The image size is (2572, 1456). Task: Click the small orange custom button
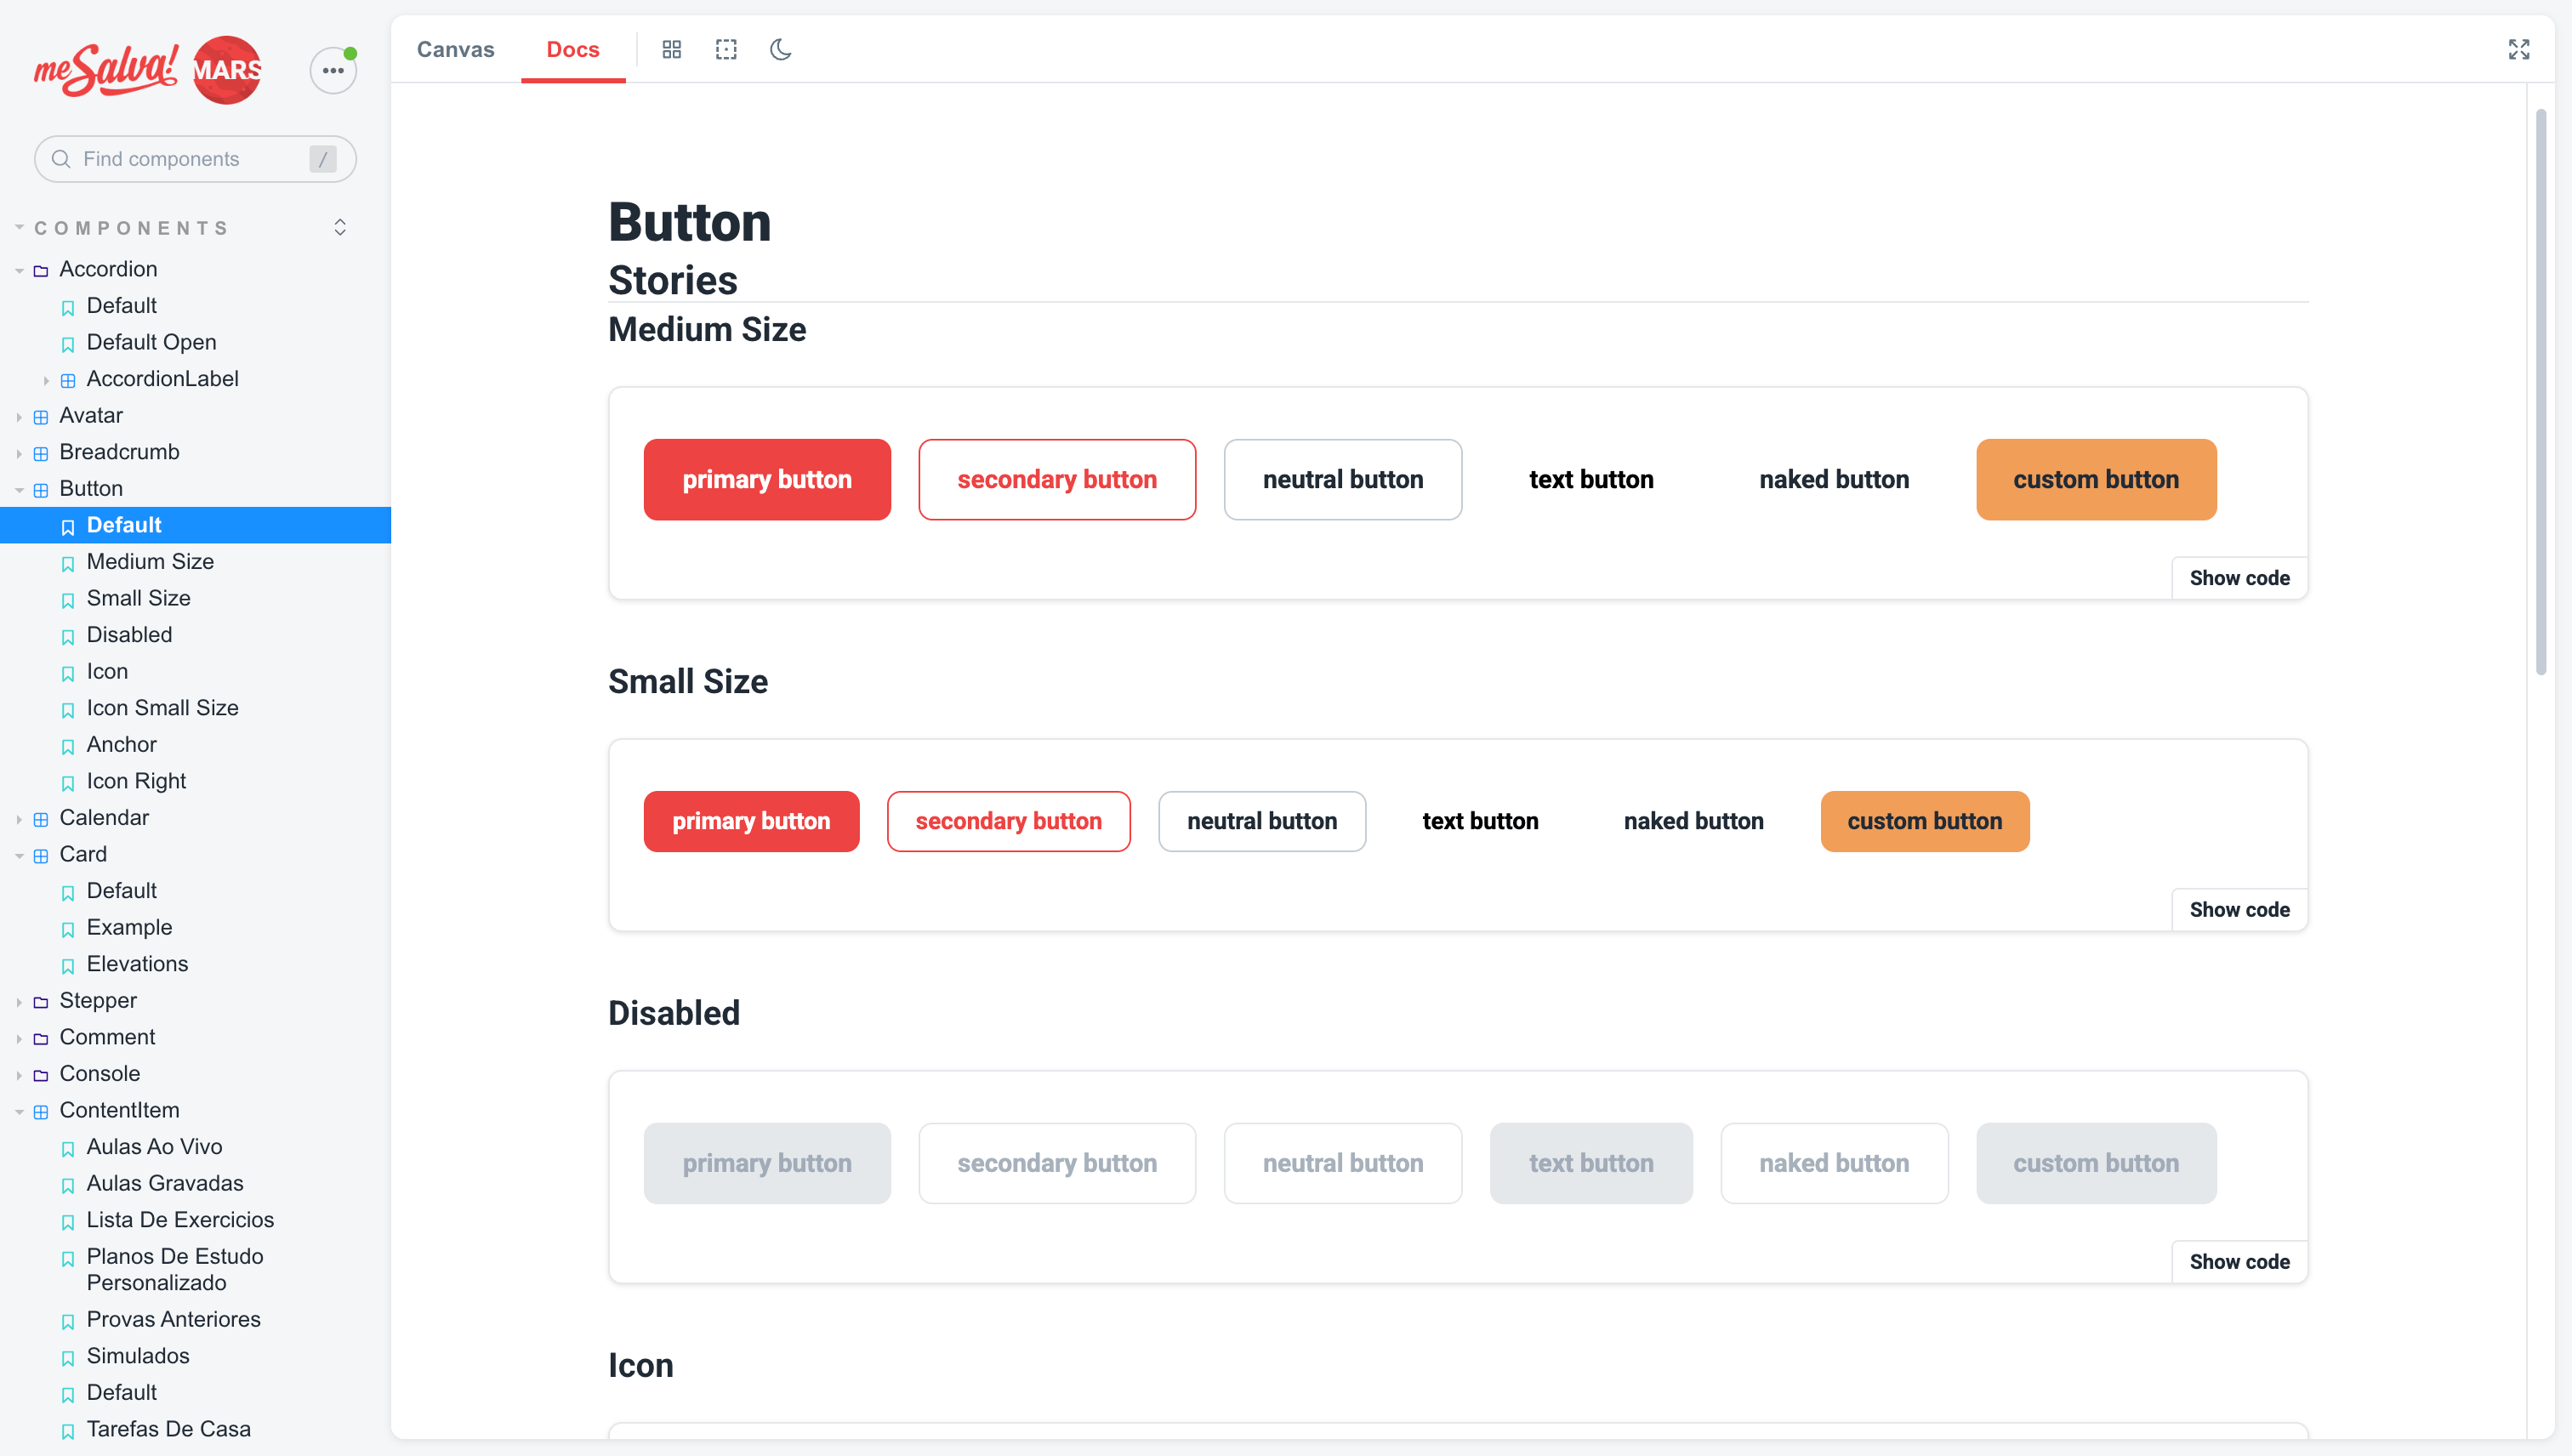[1925, 821]
